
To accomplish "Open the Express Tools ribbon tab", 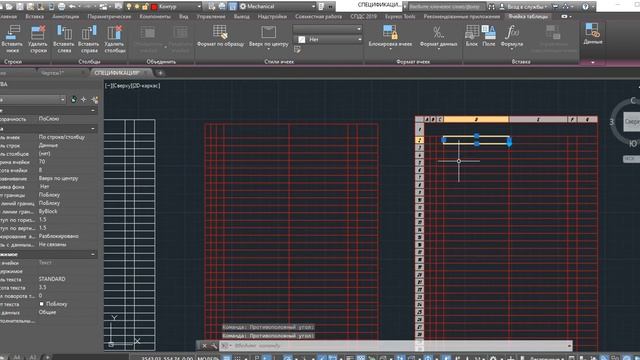I will tap(400, 17).
